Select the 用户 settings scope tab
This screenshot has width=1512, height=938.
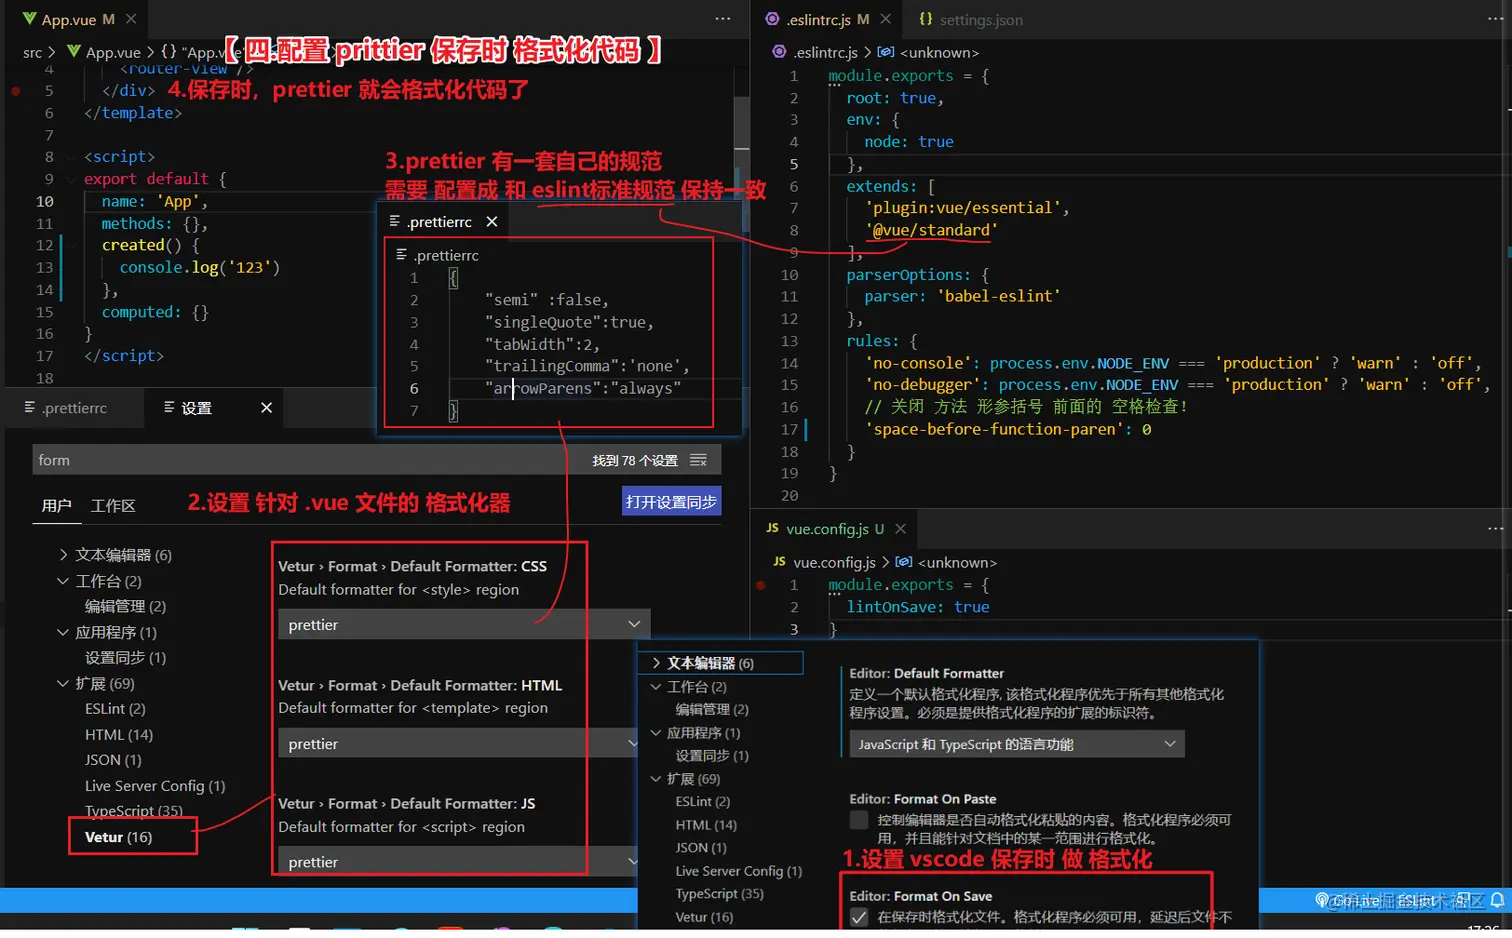click(56, 506)
